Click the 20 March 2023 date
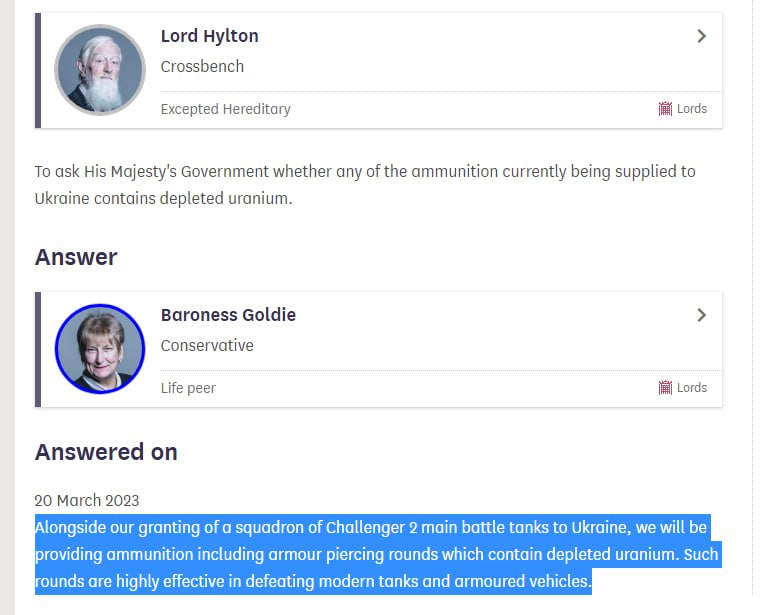The image size is (772, 615). click(x=87, y=500)
